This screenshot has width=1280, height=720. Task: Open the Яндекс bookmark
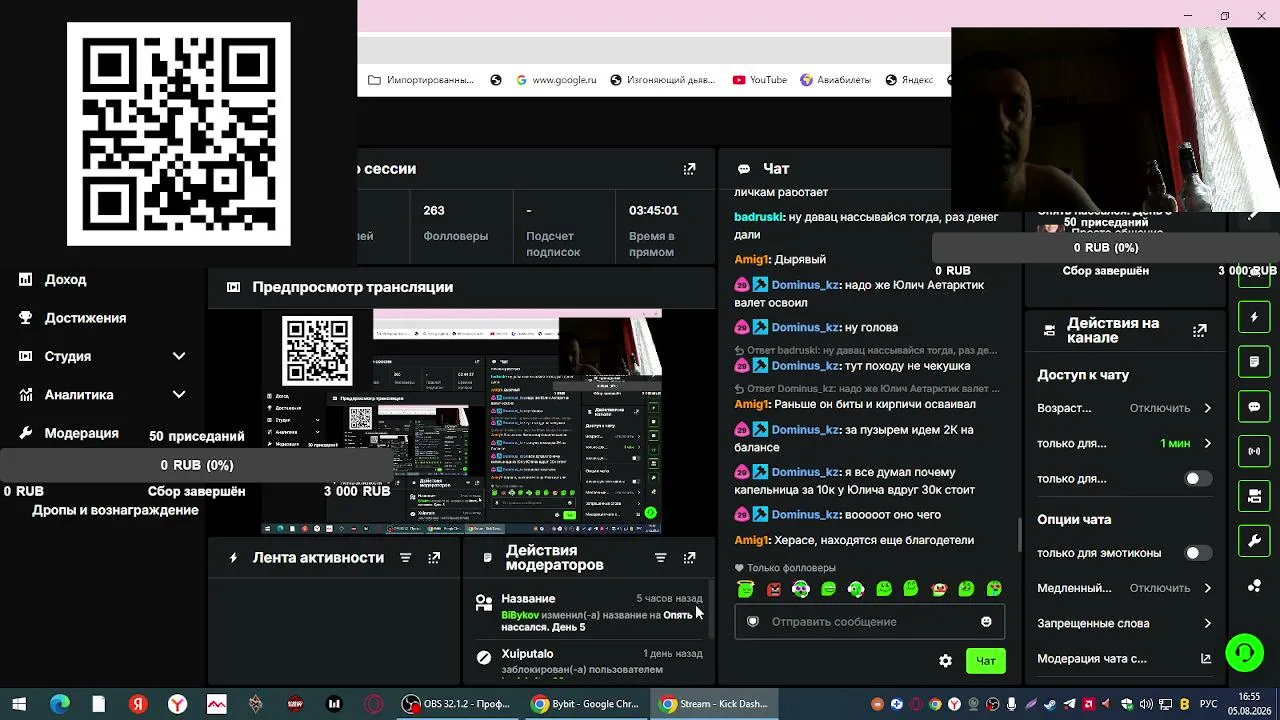coord(909,80)
